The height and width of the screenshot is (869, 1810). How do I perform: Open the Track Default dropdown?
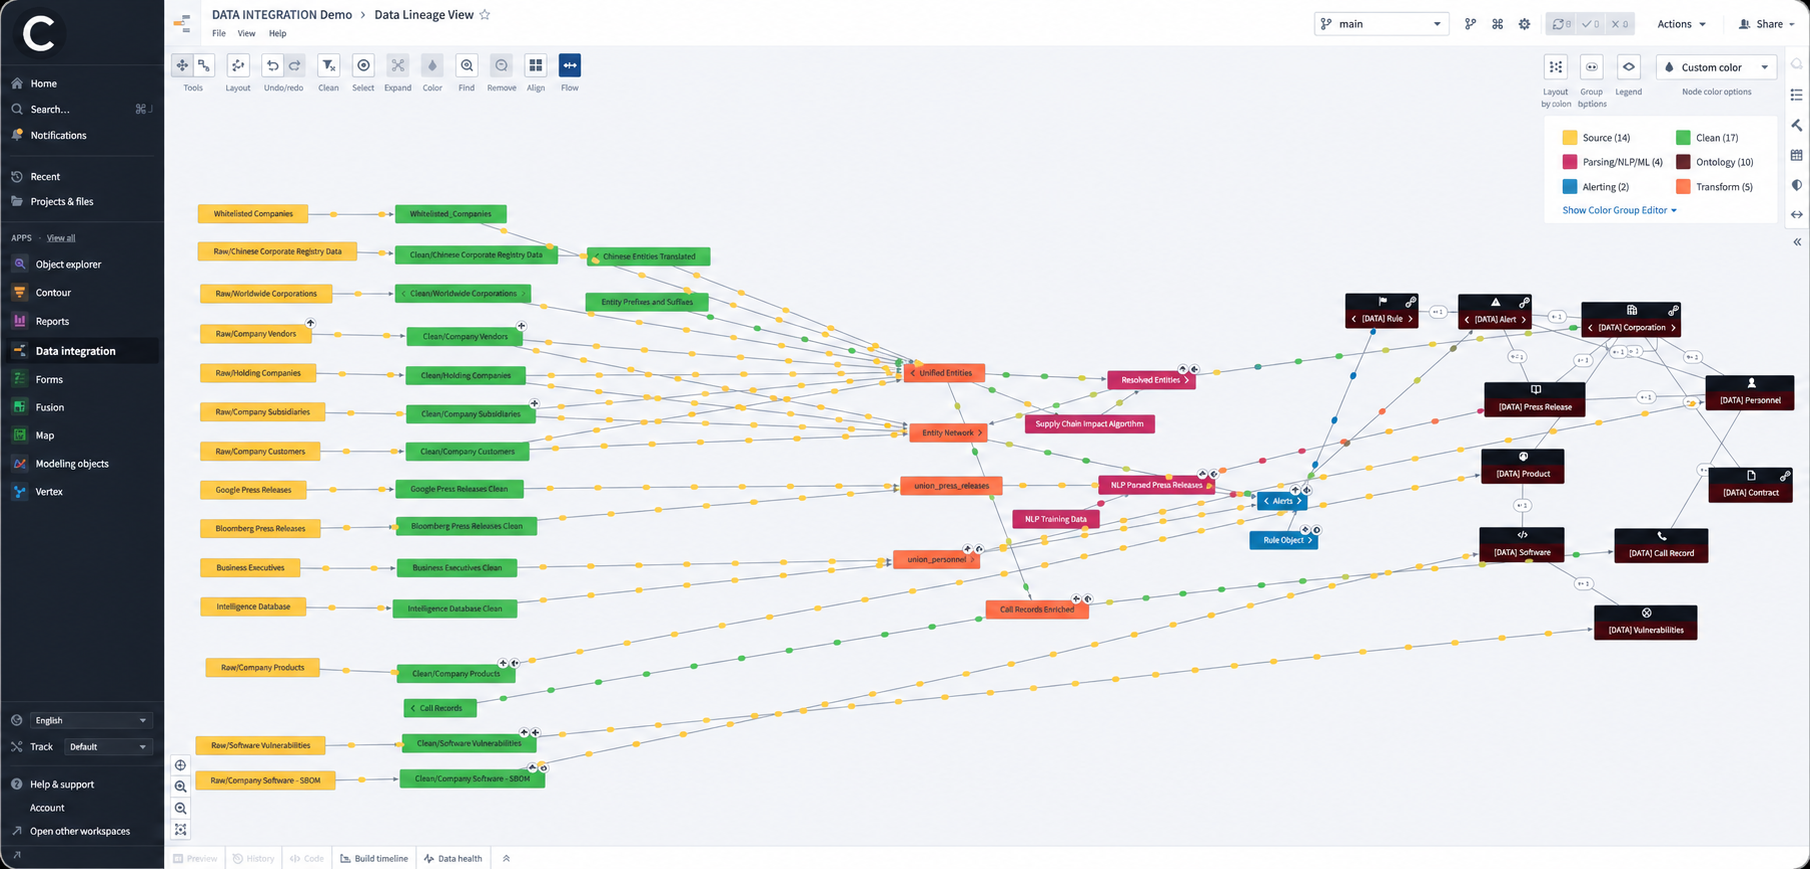[x=108, y=747]
